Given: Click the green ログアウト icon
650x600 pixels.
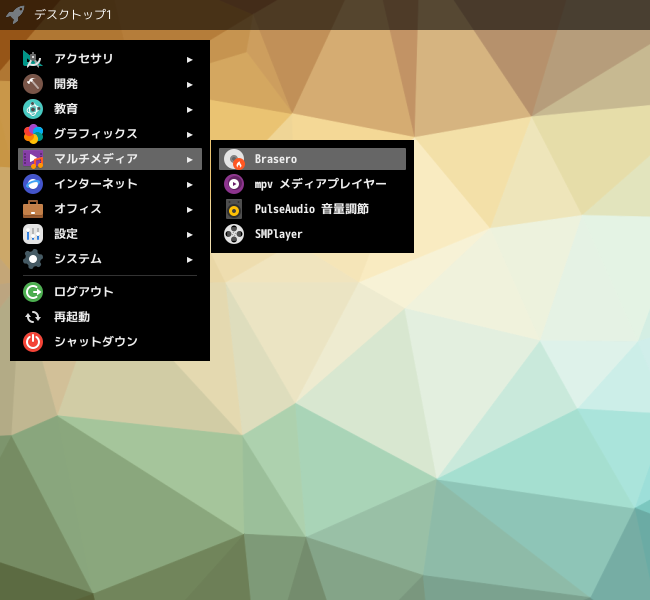Looking at the screenshot, I should click(33, 292).
